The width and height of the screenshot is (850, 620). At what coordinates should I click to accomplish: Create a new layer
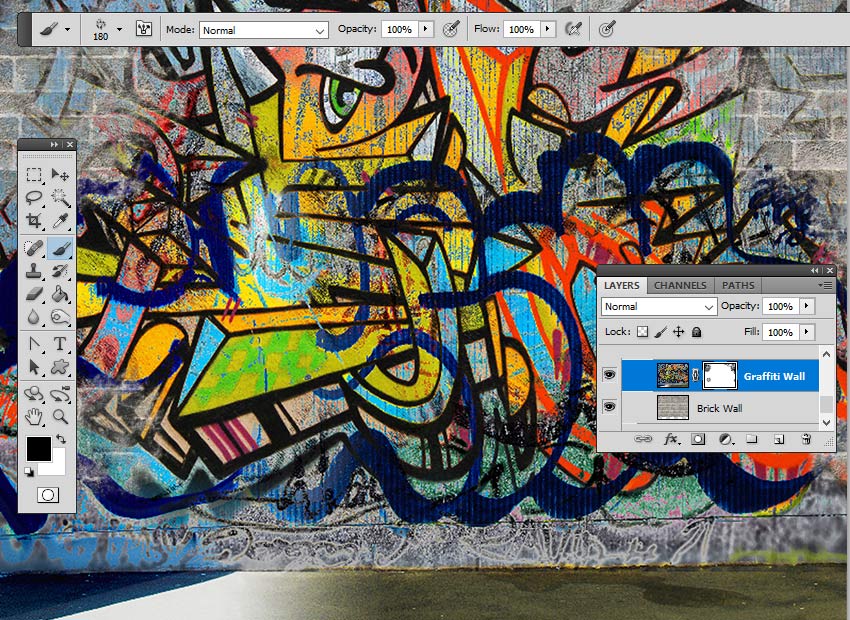click(x=780, y=438)
